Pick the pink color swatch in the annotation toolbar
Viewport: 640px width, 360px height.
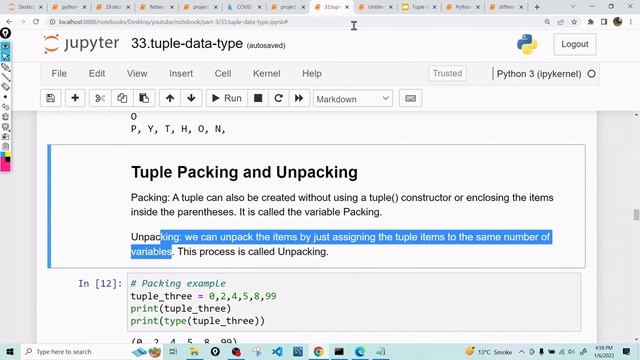(5, 165)
